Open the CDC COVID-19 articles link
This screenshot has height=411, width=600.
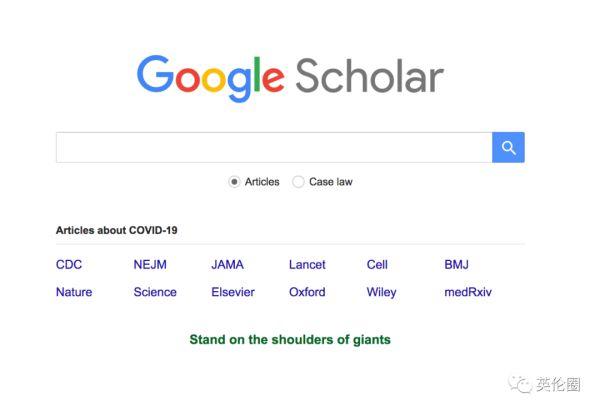[69, 264]
